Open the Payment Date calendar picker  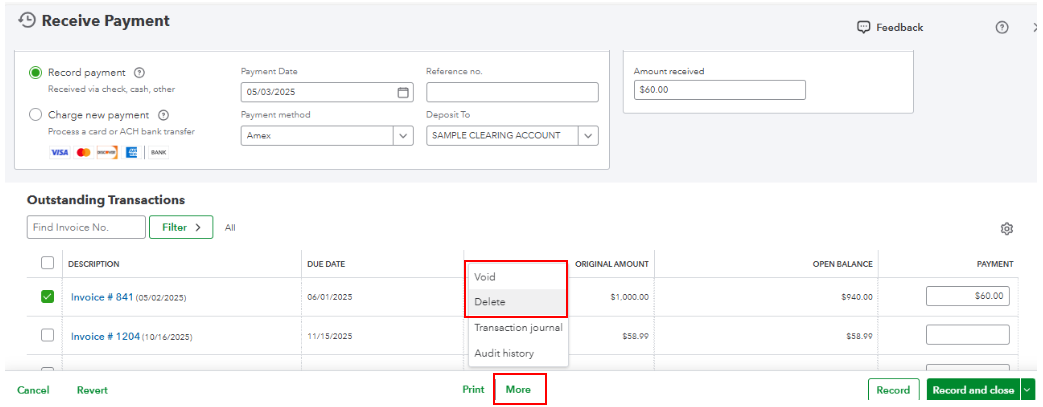[x=404, y=93]
